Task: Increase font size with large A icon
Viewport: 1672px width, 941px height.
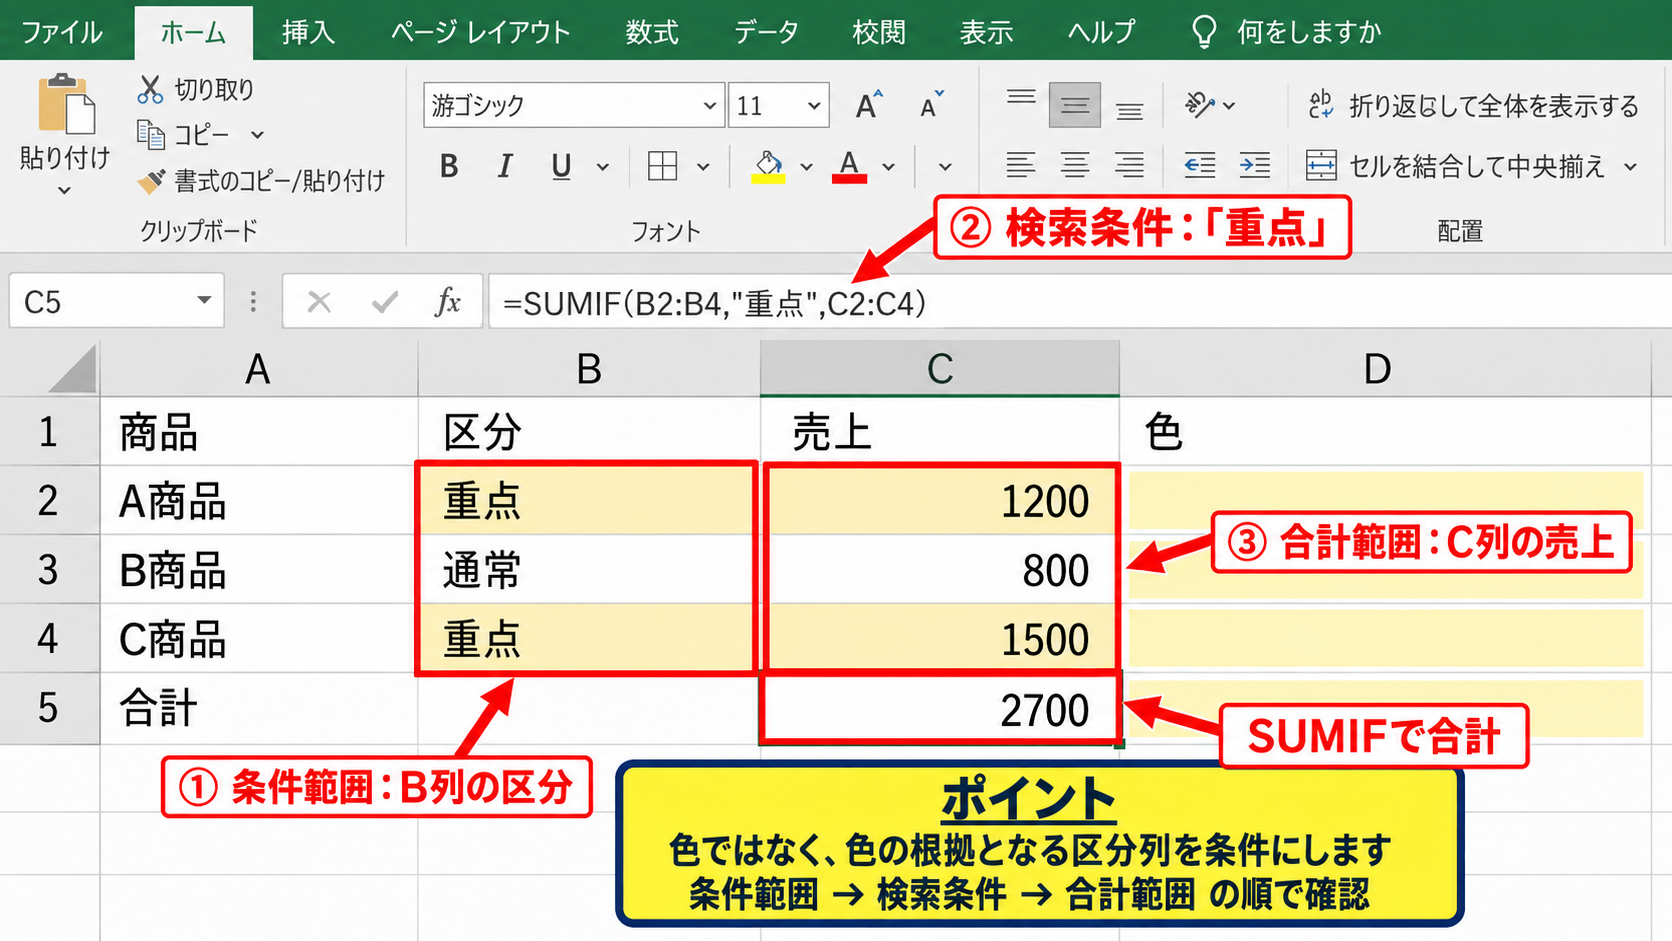Action: [868, 105]
